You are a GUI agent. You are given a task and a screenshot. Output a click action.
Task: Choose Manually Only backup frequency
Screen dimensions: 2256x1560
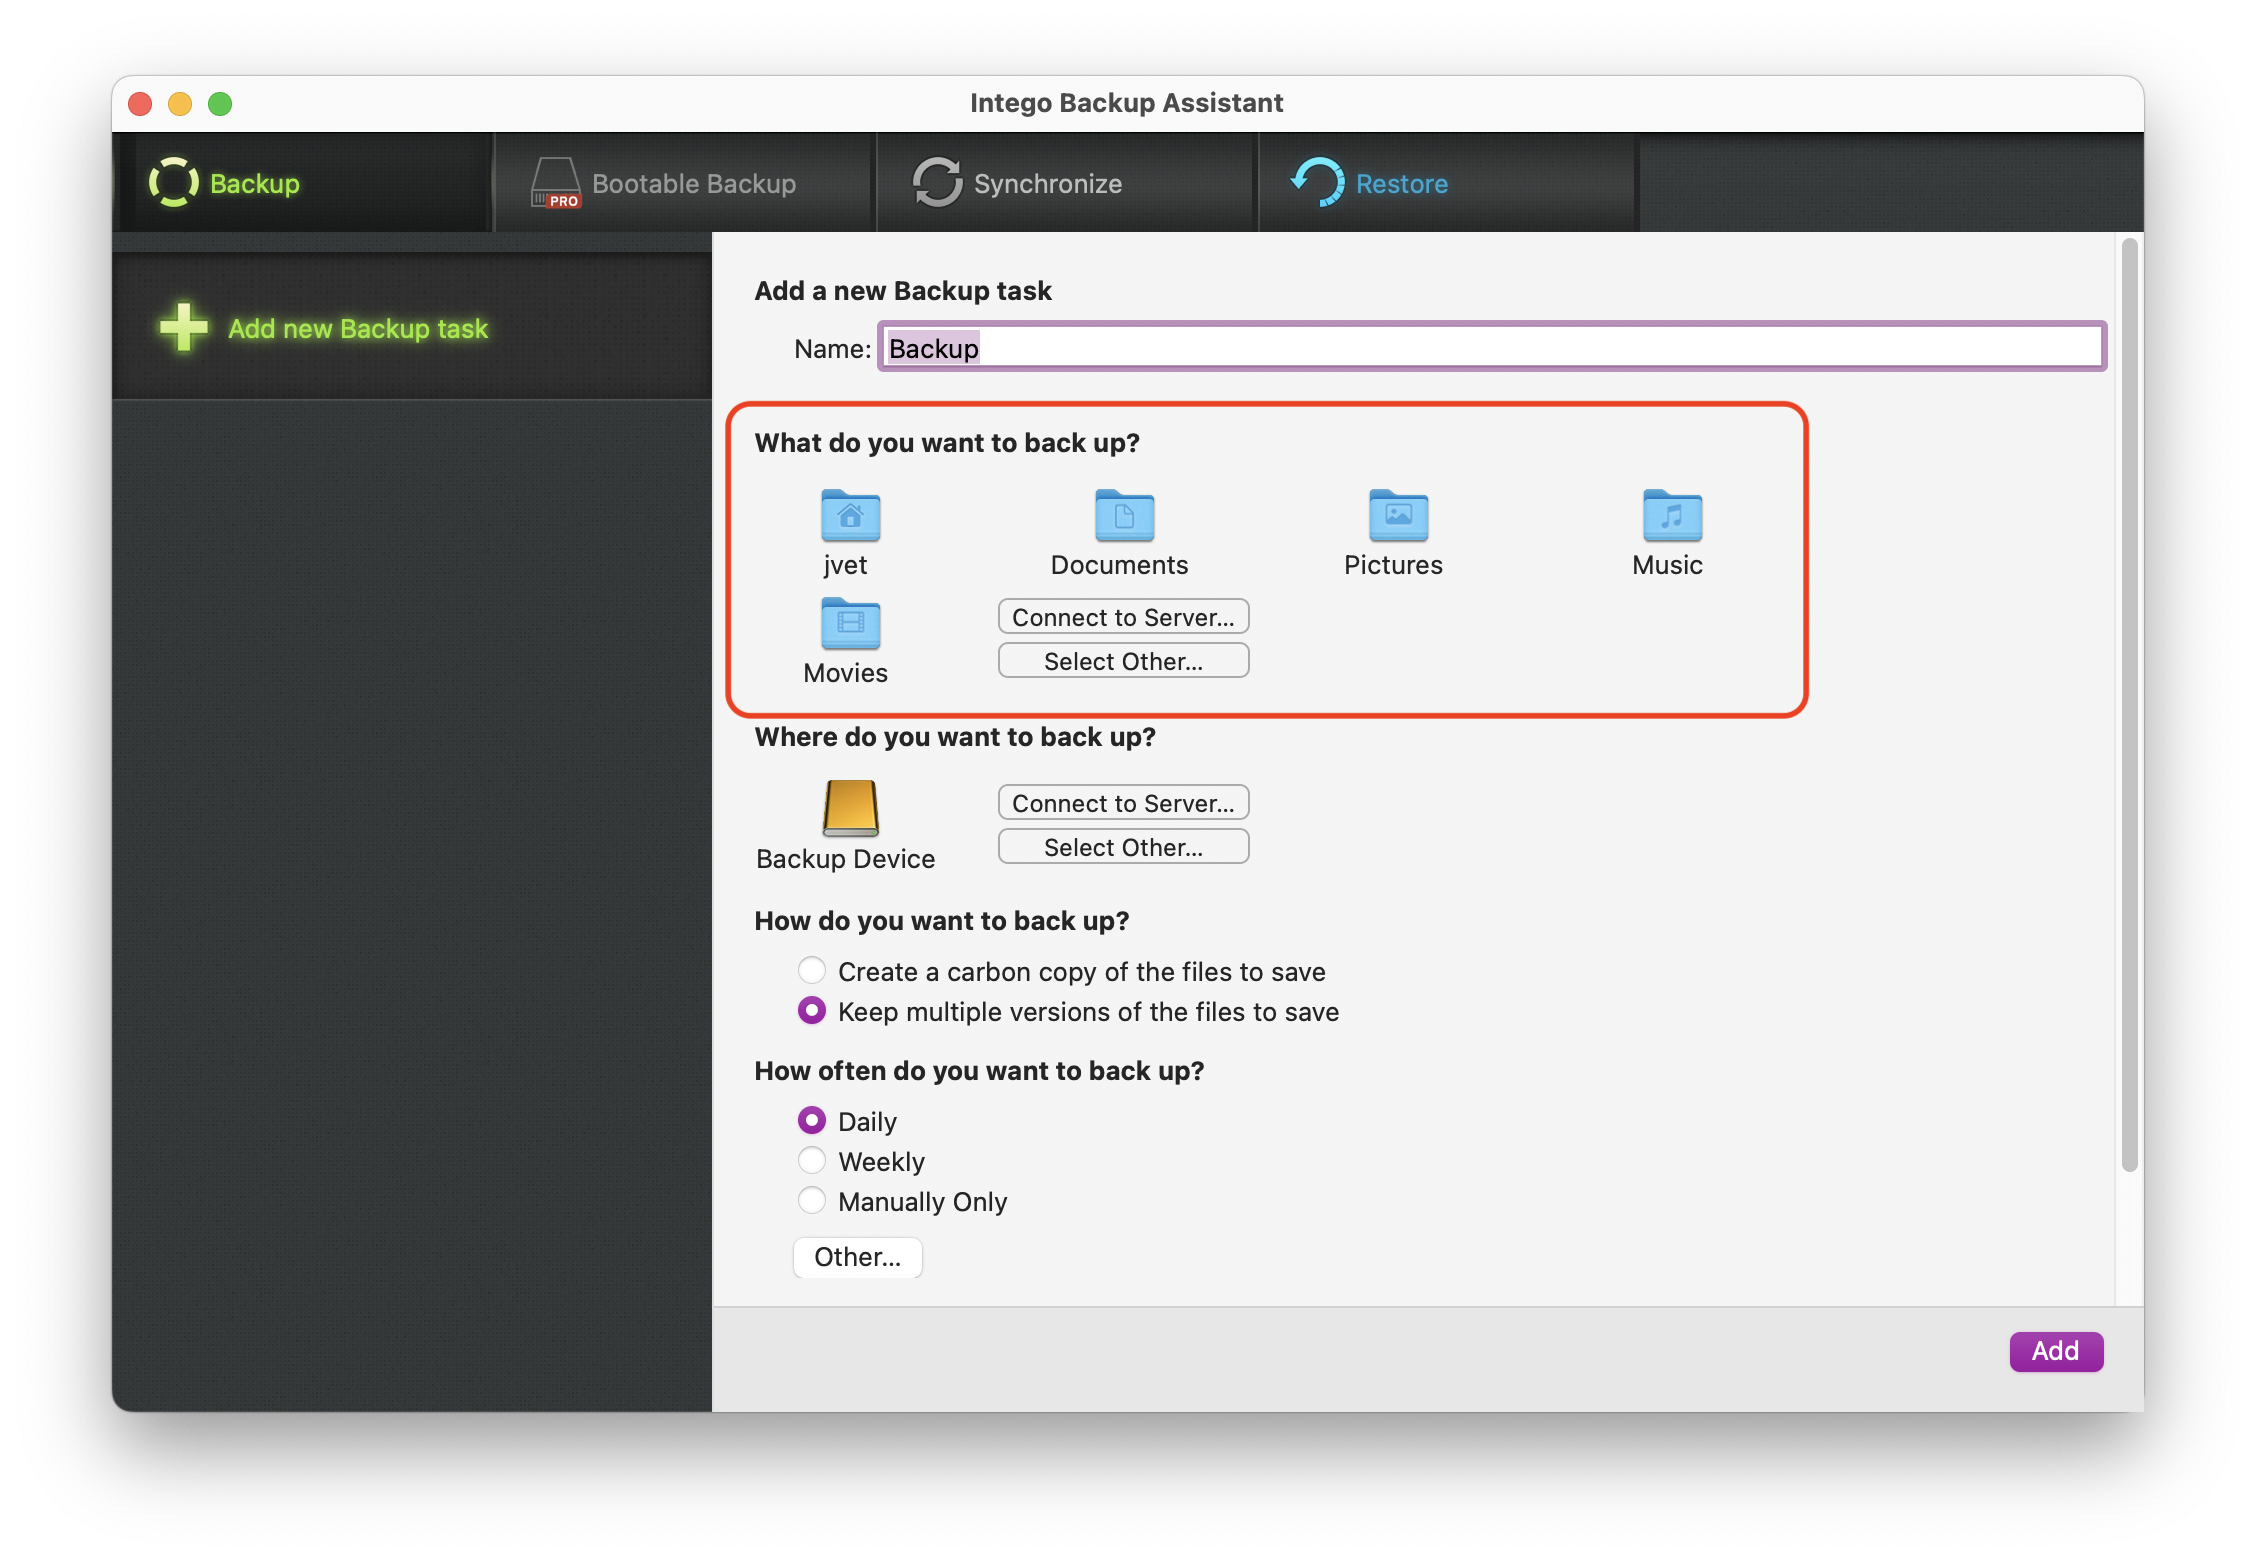(812, 1200)
